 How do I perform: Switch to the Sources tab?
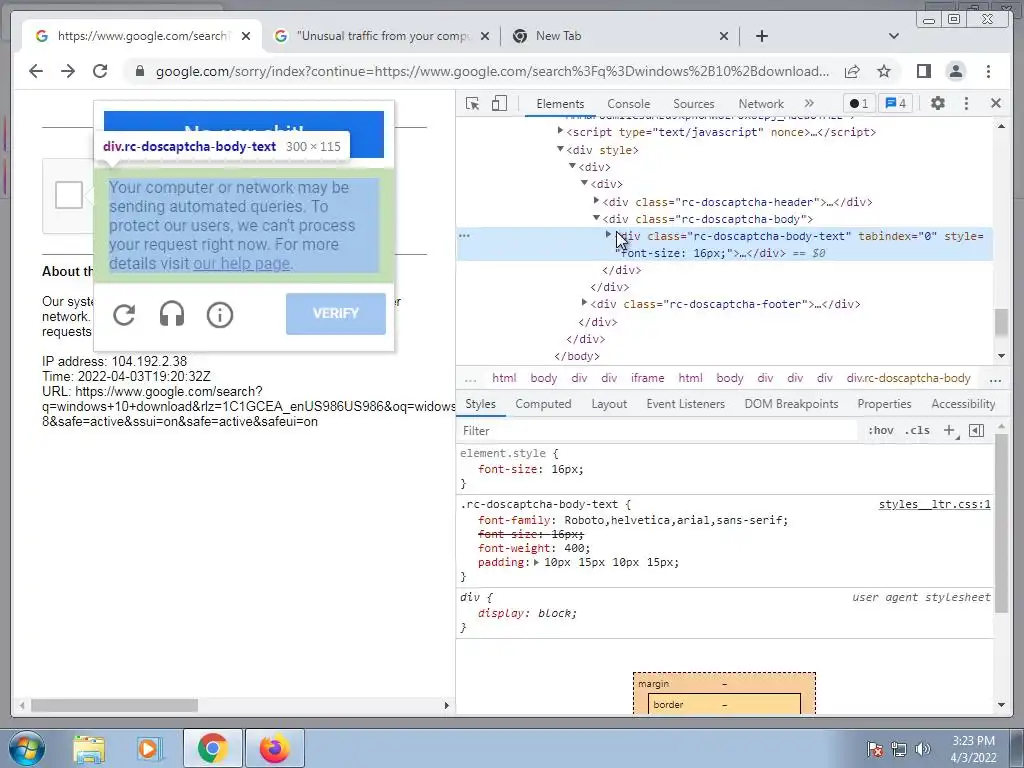coord(694,103)
